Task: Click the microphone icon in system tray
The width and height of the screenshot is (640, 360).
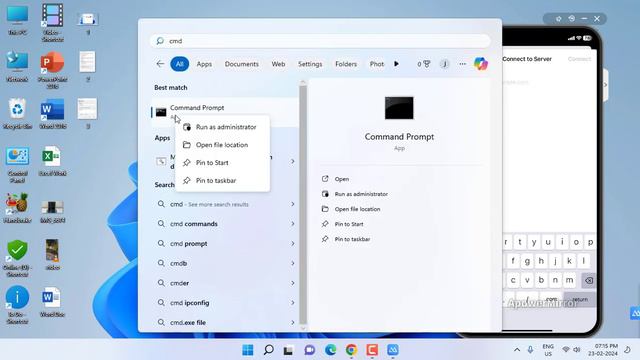Action: (x=530, y=350)
